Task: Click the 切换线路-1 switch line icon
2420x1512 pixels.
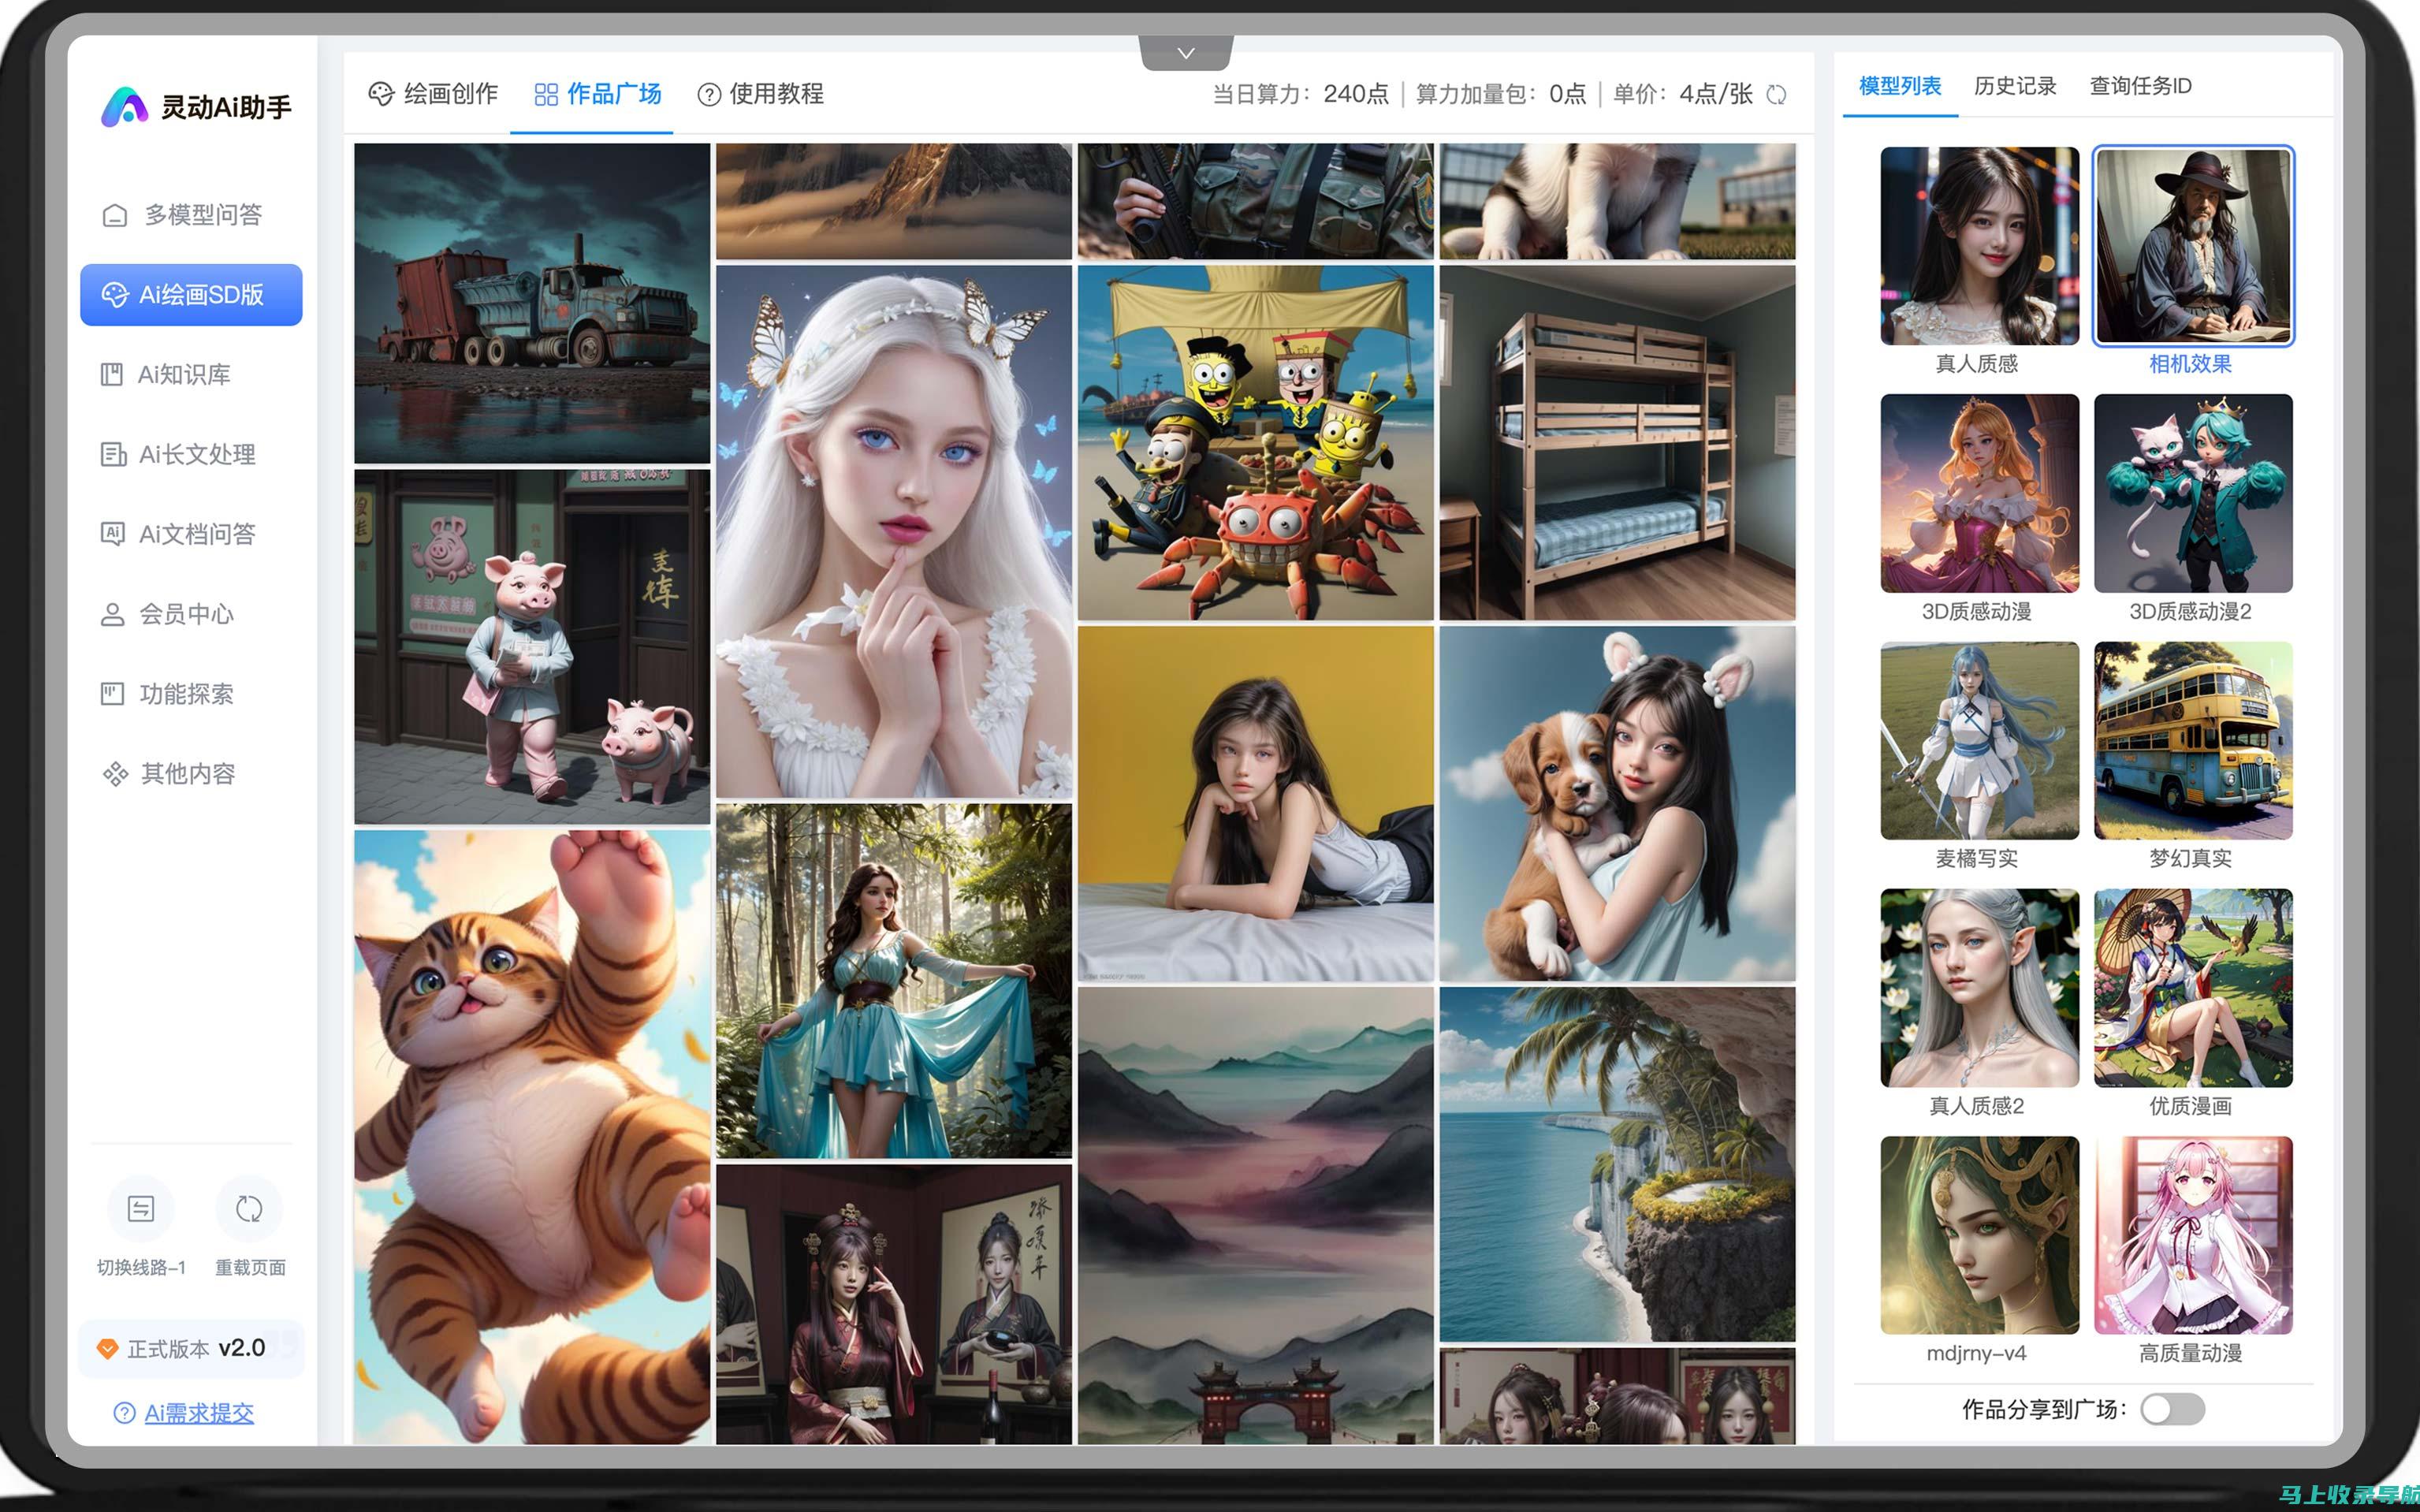Action: tap(141, 1209)
